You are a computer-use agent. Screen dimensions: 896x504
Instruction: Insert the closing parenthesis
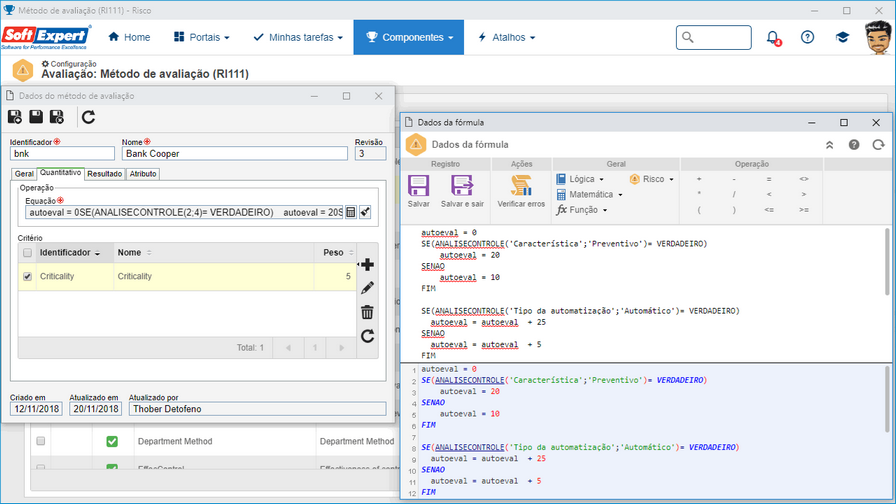(x=734, y=210)
